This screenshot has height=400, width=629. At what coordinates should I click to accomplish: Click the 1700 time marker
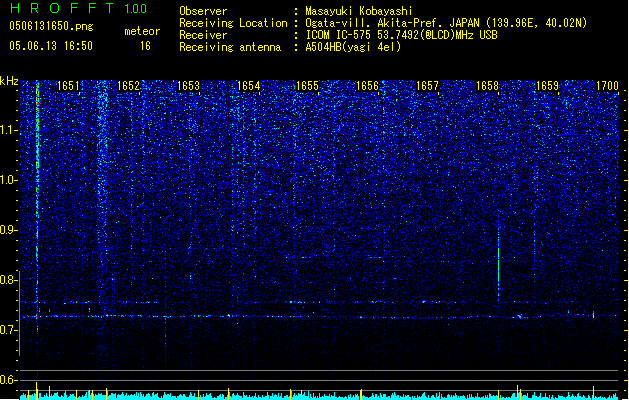click(x=607, y=86)
